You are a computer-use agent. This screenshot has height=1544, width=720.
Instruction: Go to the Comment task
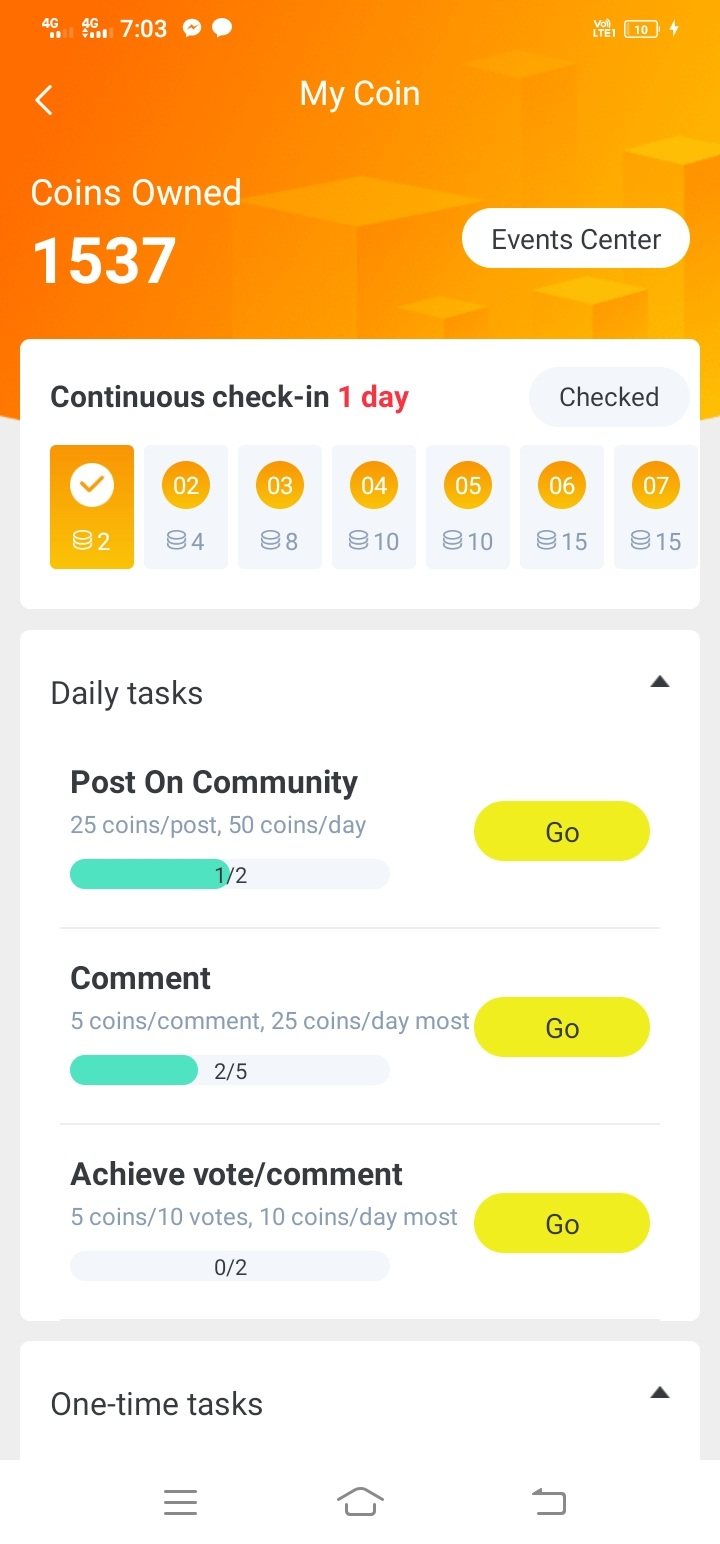tap(562, 1027)
